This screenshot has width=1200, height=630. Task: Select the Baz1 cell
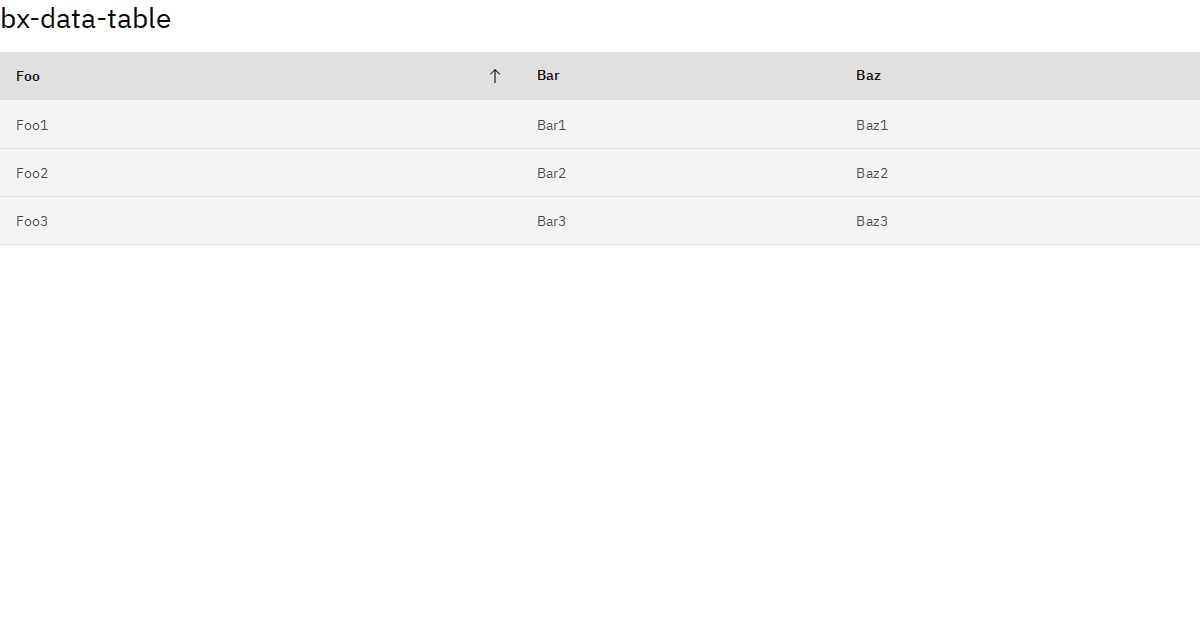tap(871, 125)
